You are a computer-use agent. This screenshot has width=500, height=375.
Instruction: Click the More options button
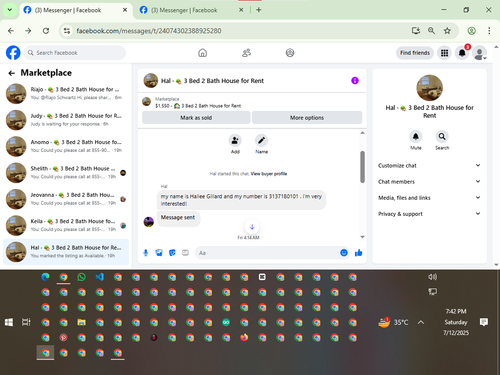click(x=307, y=118)
